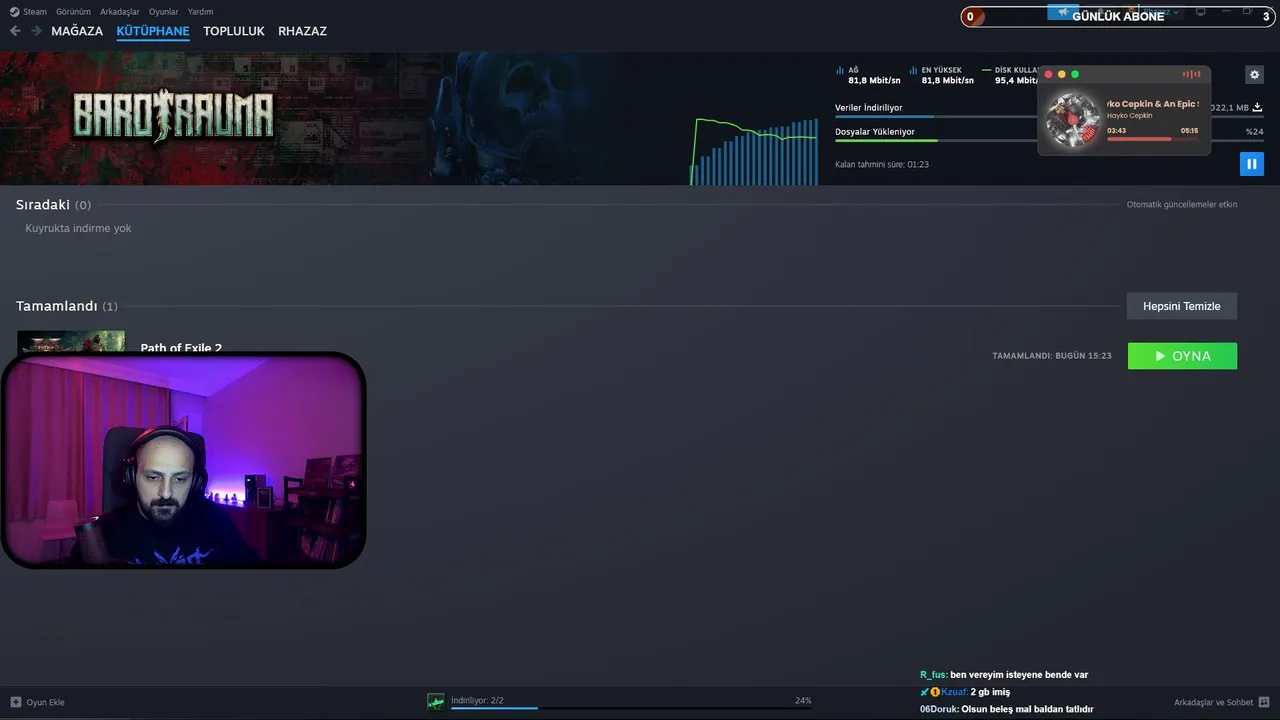Click the 'Tamamlandı' section heading
The image size is (1280, 720).
56,306
